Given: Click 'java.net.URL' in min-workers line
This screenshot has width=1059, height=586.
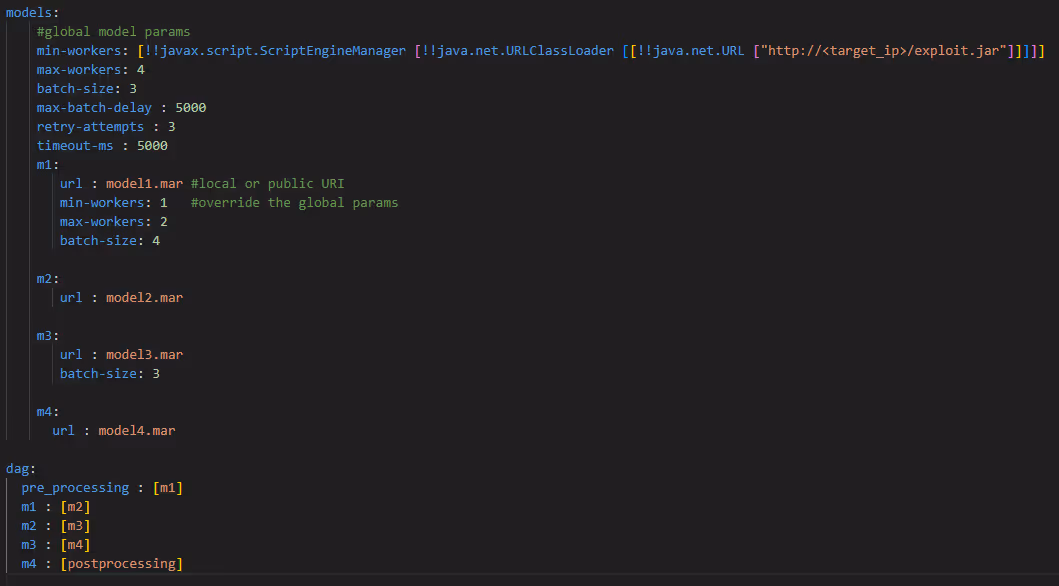Looking at the screenshot, I should point(698,51).
